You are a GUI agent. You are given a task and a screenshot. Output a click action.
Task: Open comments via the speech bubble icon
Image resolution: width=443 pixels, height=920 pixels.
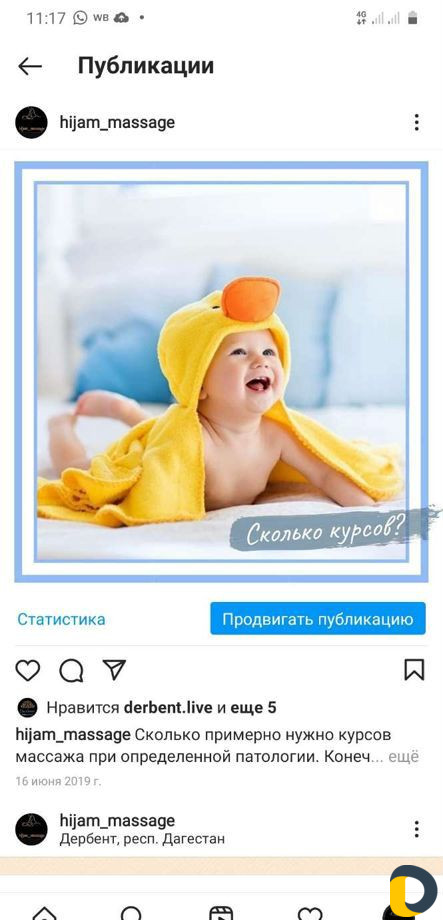71,670
